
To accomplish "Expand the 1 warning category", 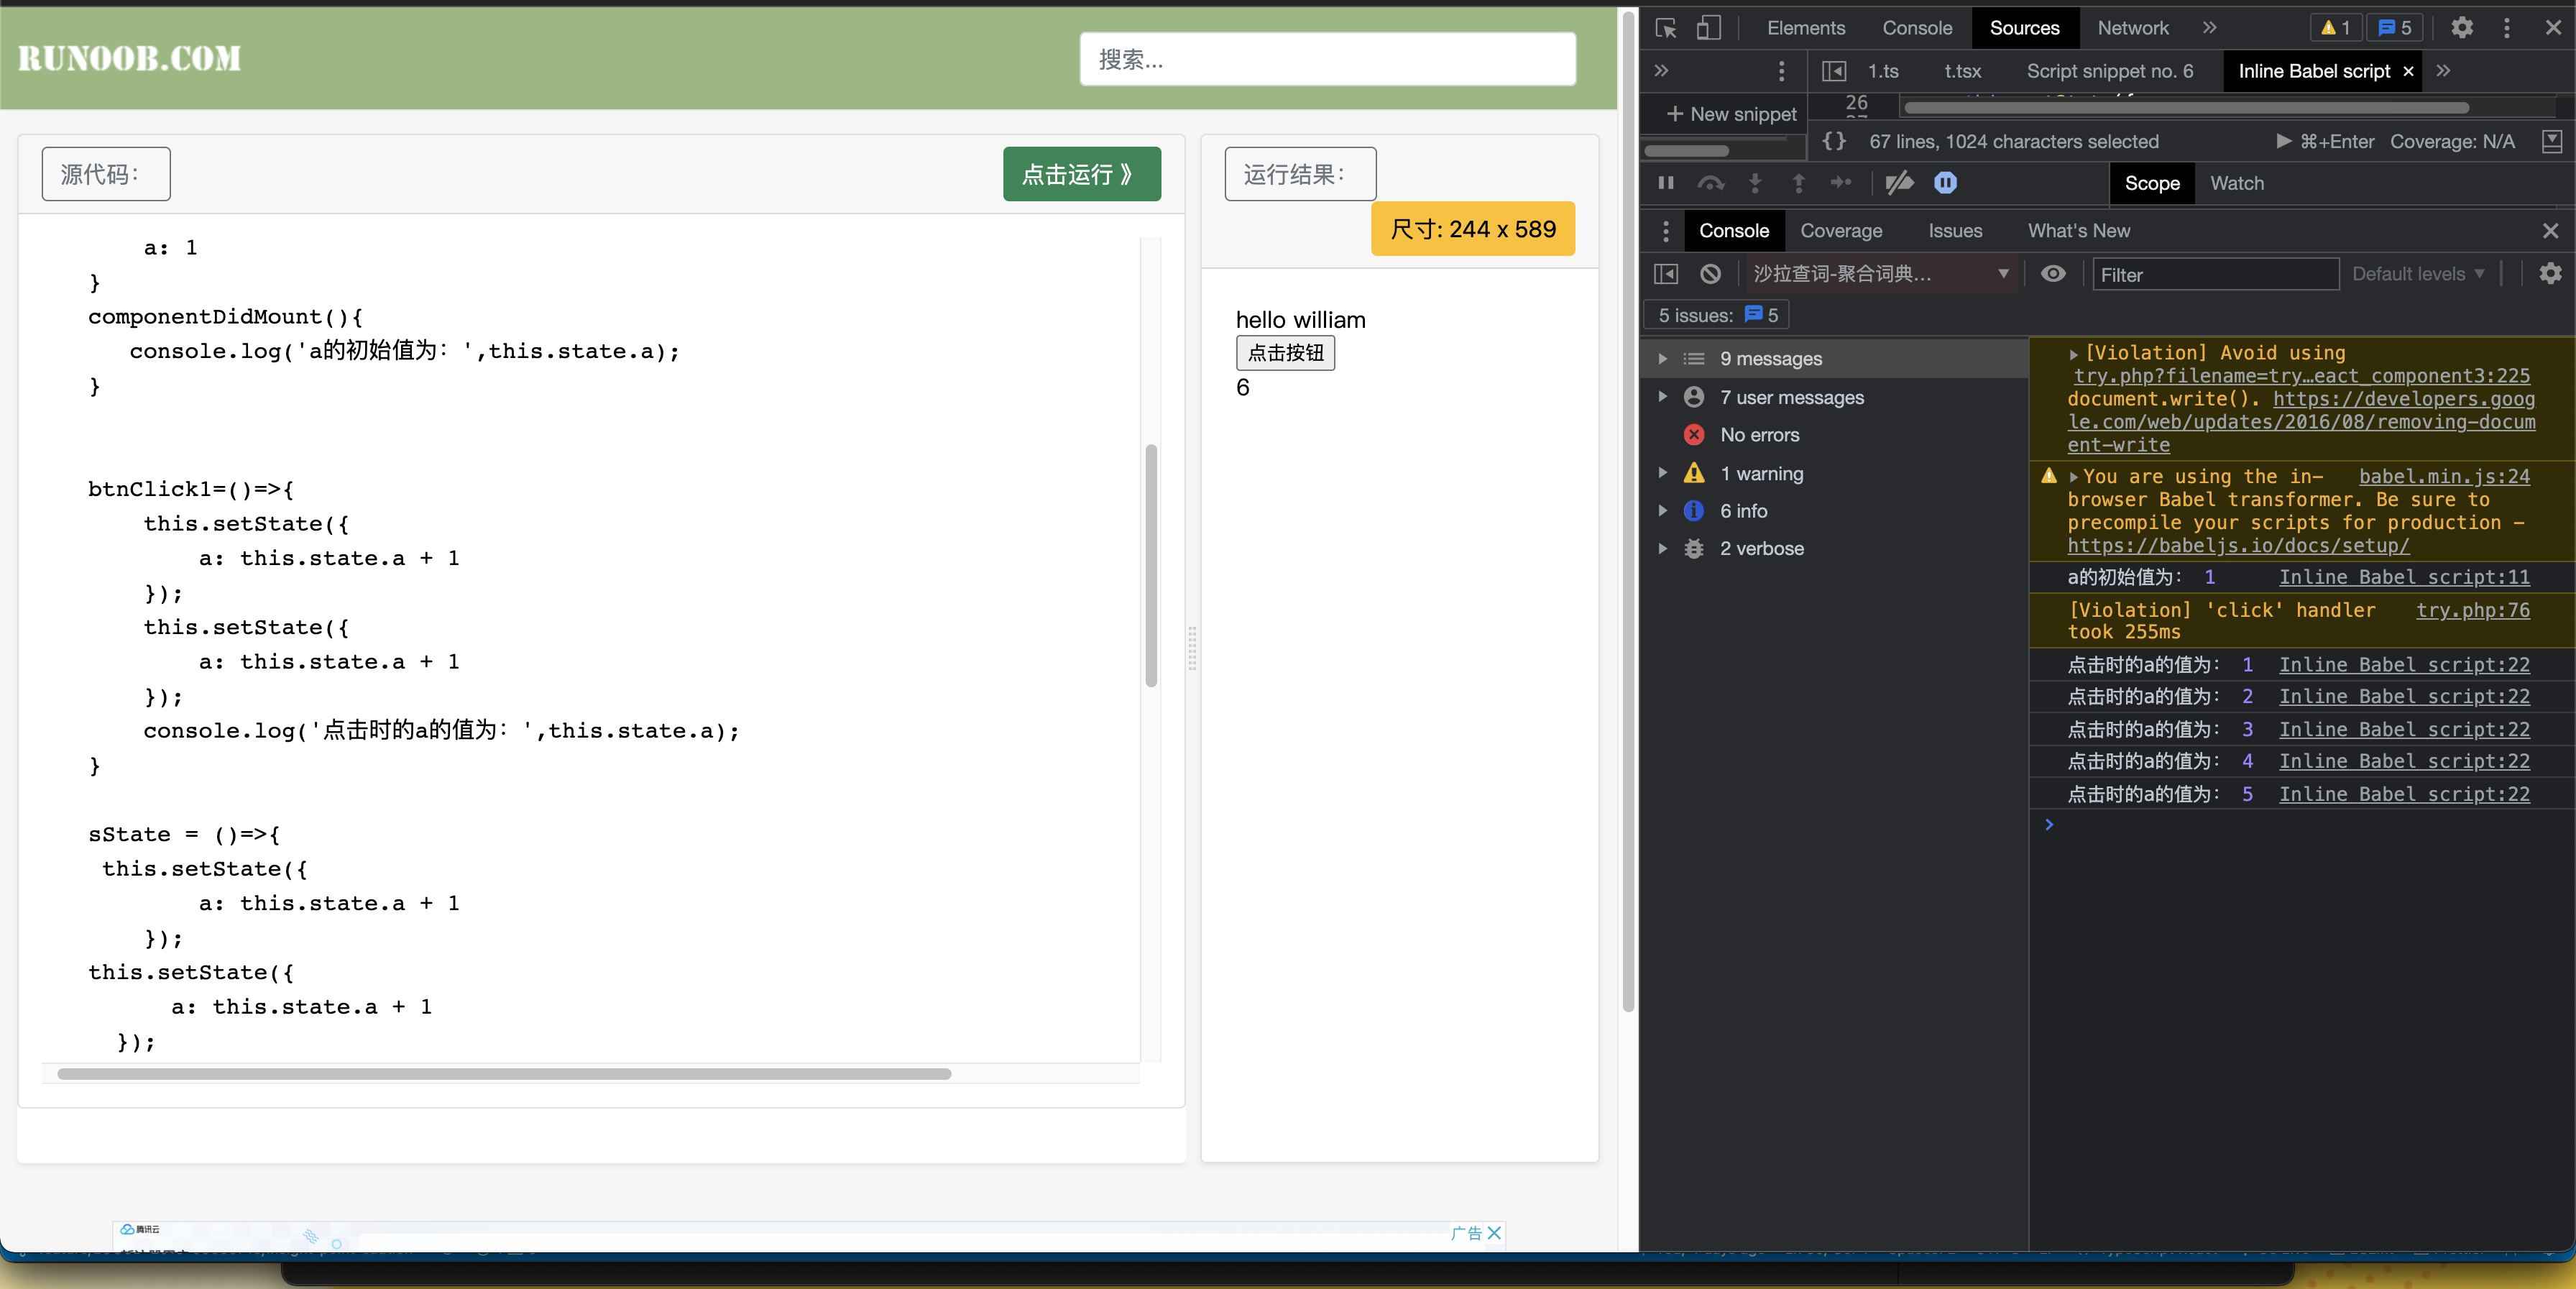I will coord(1663,473).
